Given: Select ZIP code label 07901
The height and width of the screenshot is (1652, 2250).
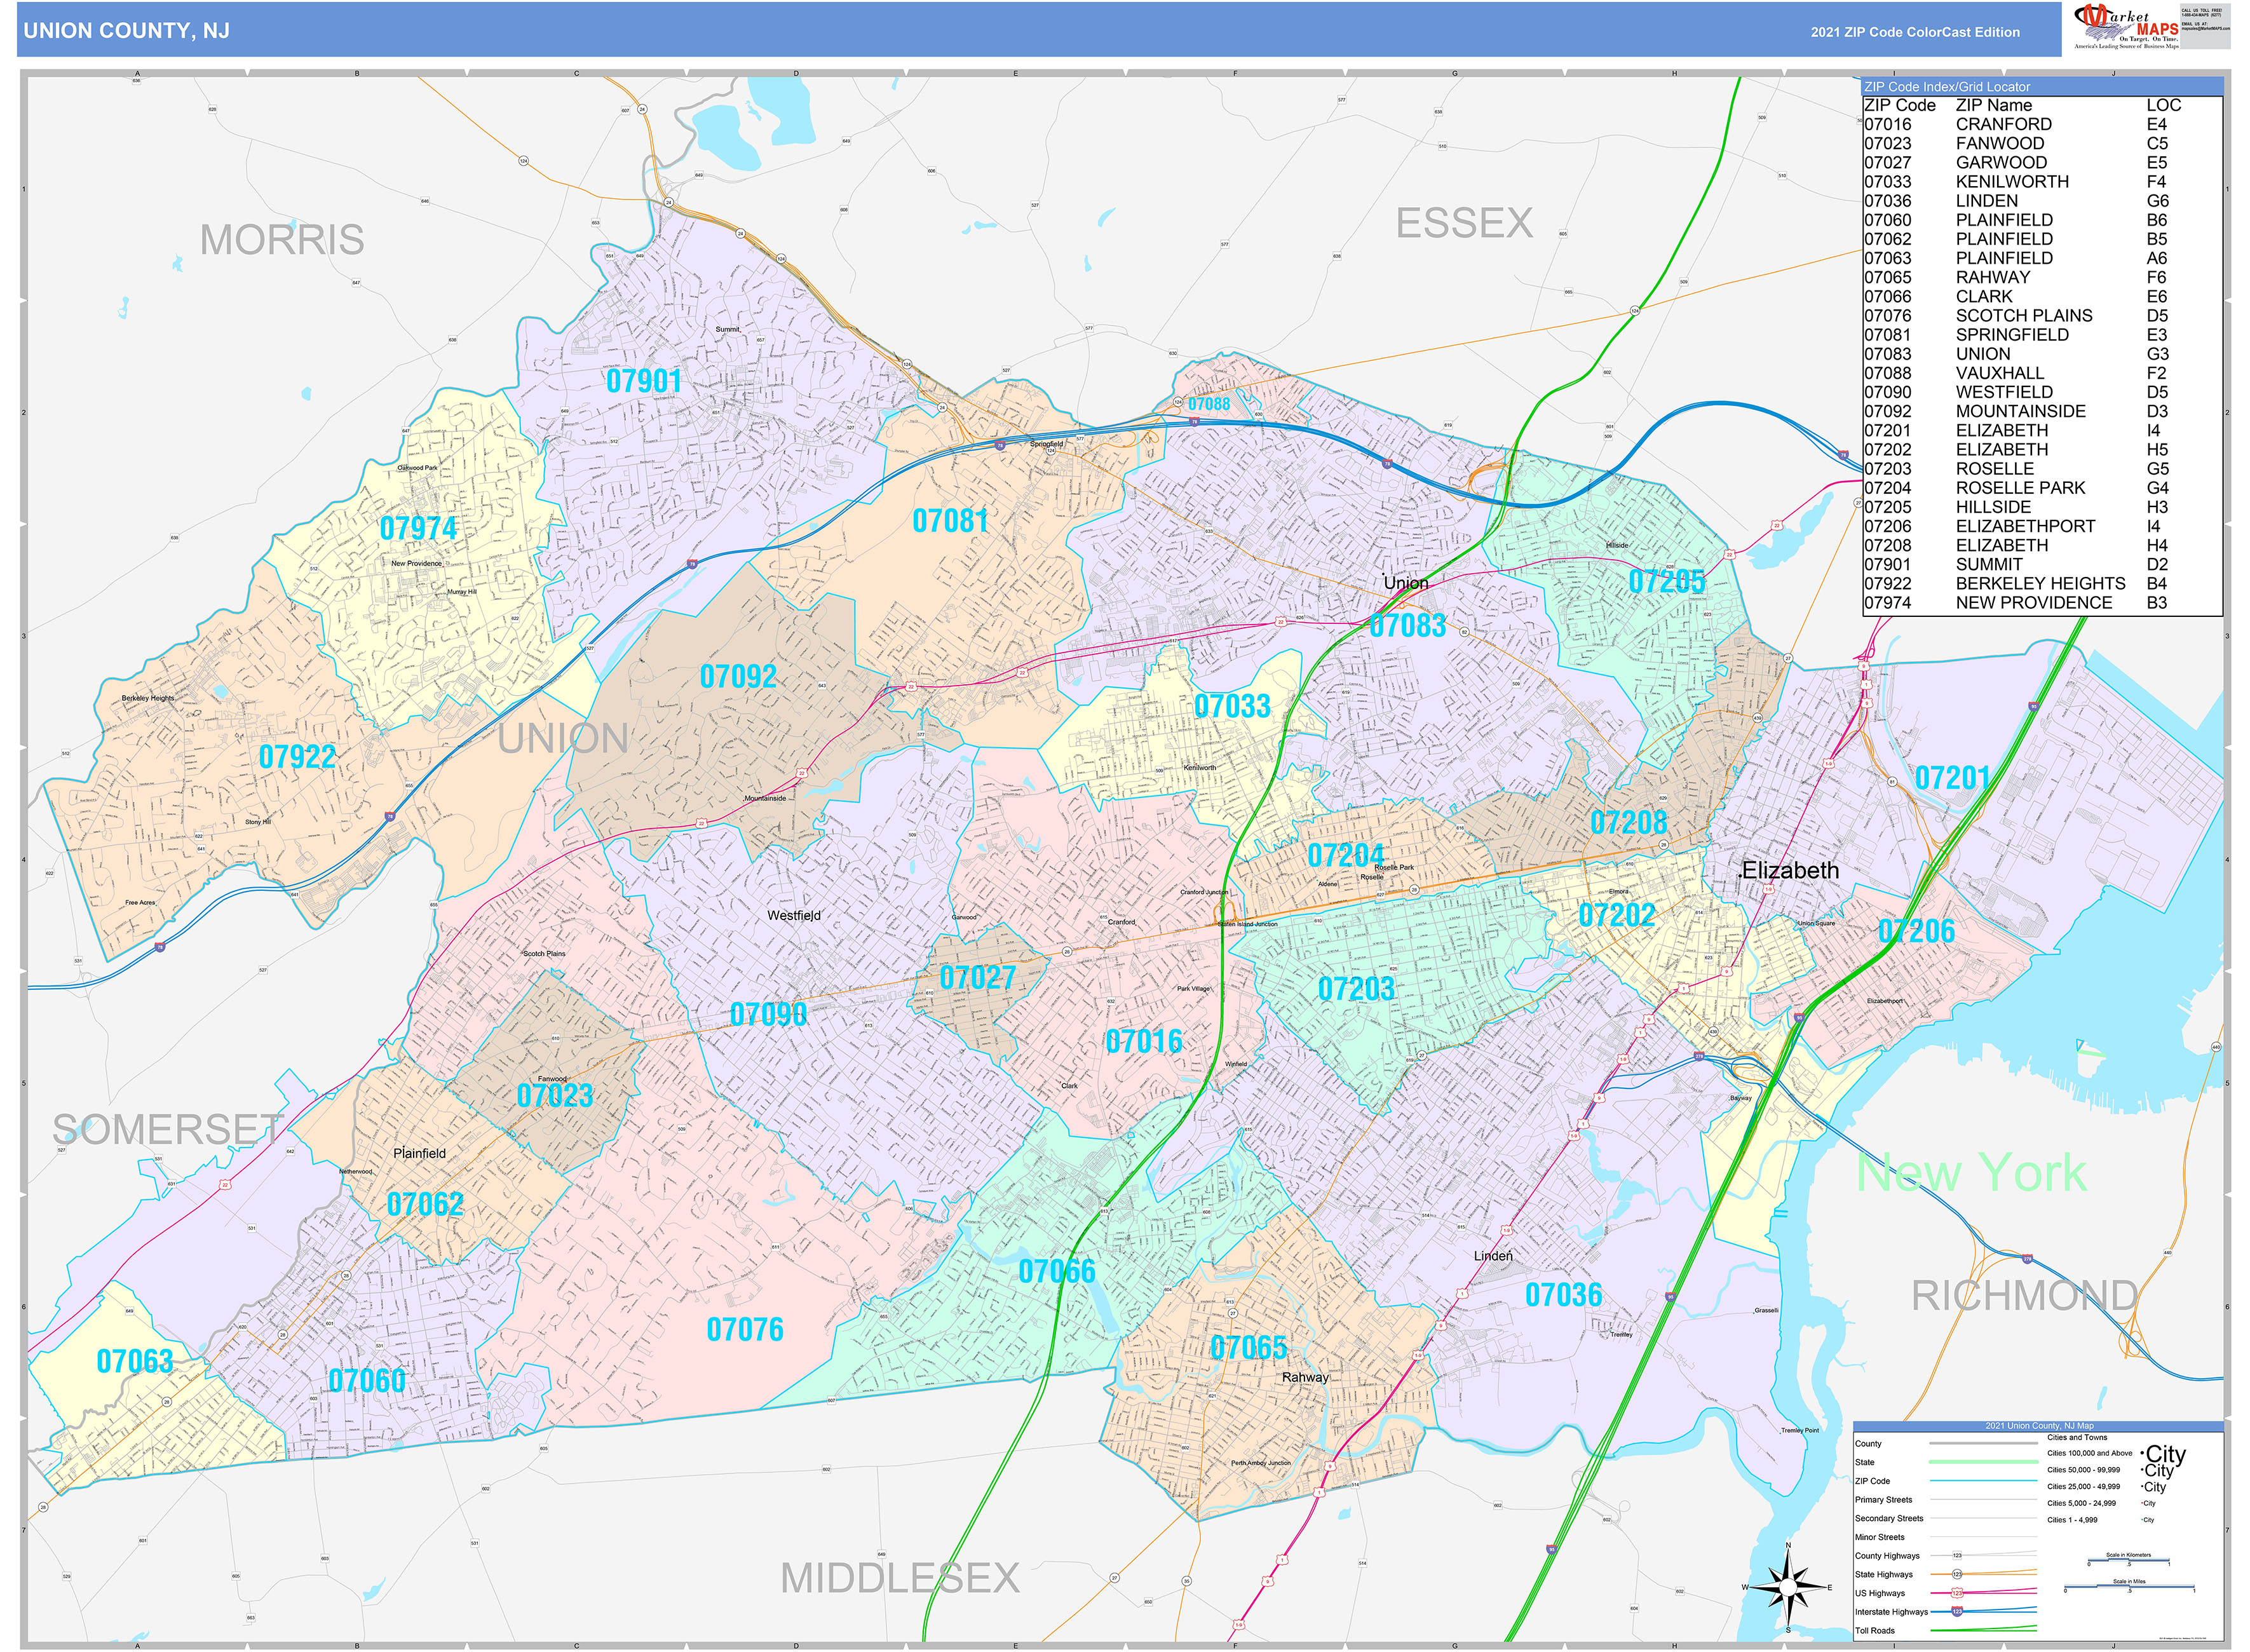Looking at the screenshot, I should click(x=644, y=381).
